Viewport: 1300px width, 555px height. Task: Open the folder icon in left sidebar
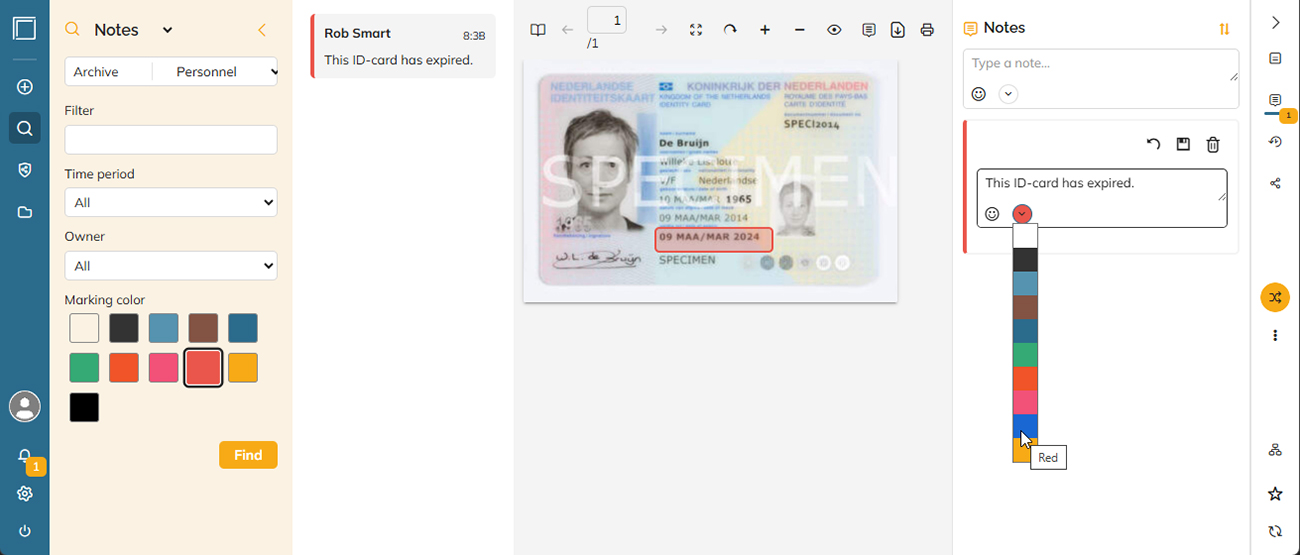[x=25, y=212]
